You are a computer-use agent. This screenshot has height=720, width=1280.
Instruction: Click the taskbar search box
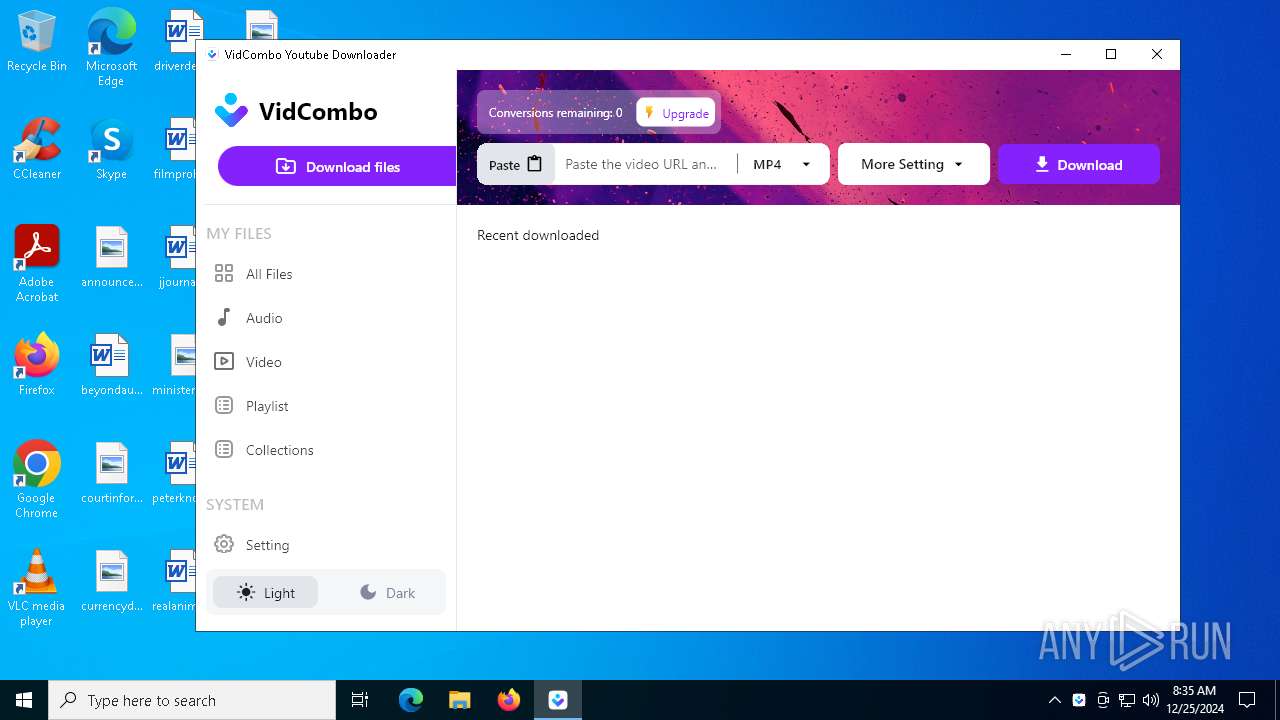tap(192, 700)
